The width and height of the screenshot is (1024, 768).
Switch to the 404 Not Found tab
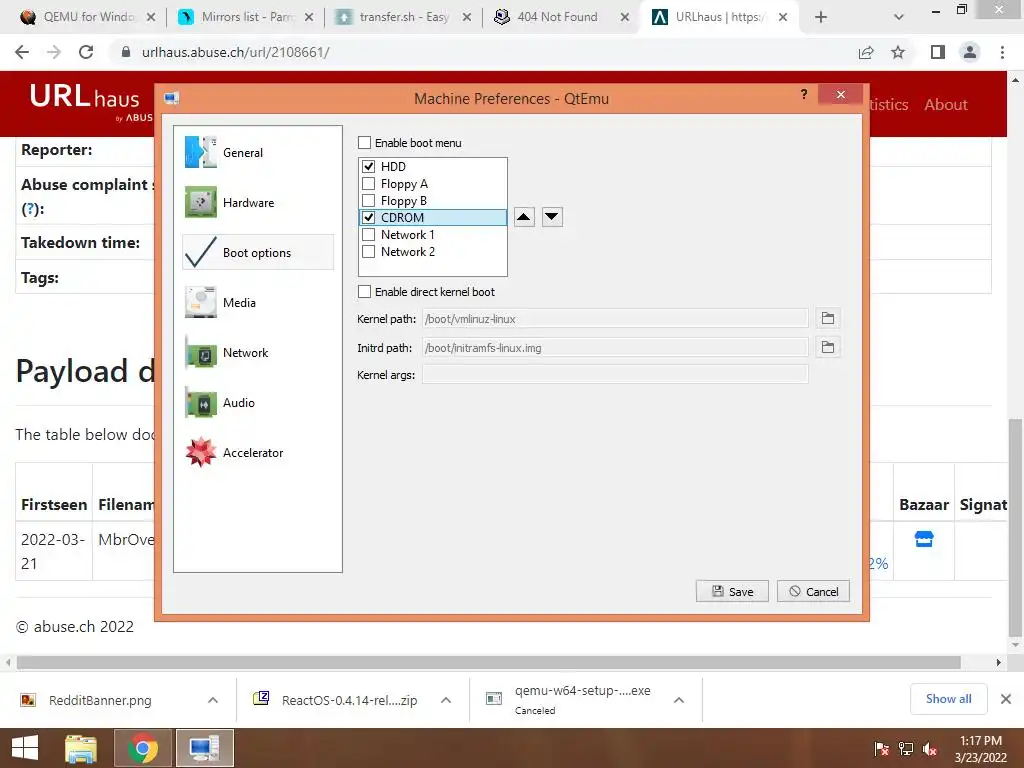pyautogui.click(x=556, y=17)
